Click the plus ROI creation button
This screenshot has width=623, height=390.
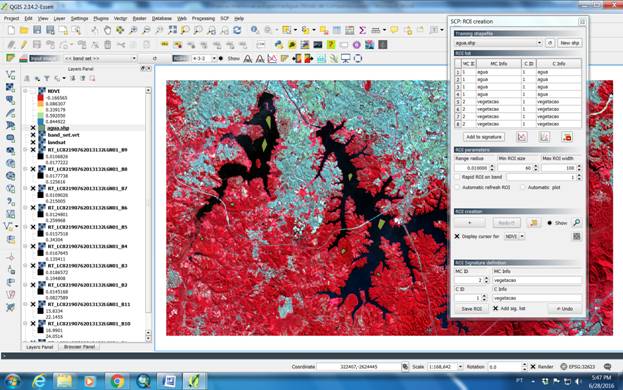(x=470, y=223)
